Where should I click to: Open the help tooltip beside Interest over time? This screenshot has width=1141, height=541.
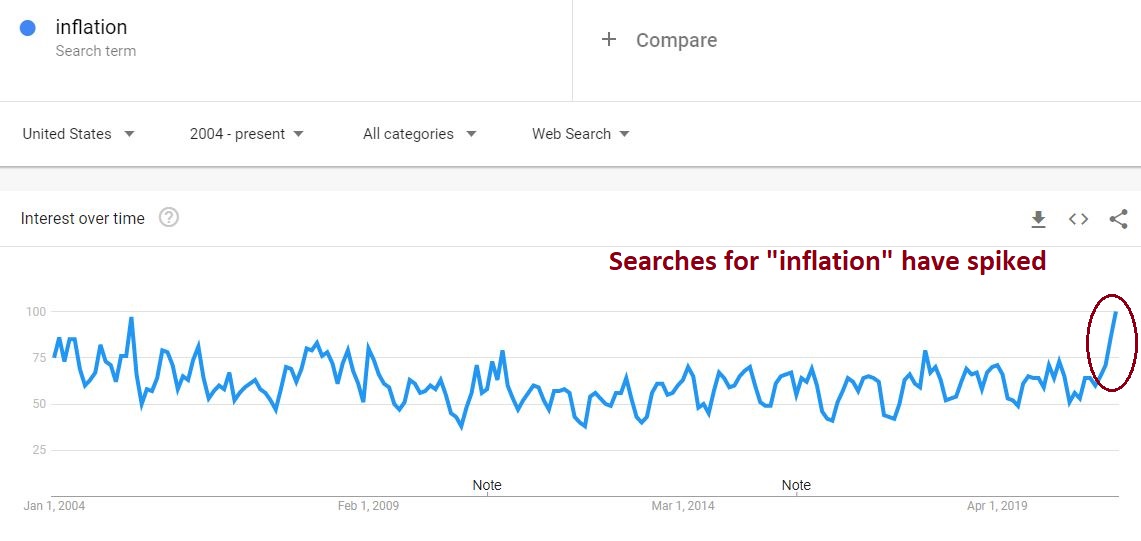pos(169,218)
